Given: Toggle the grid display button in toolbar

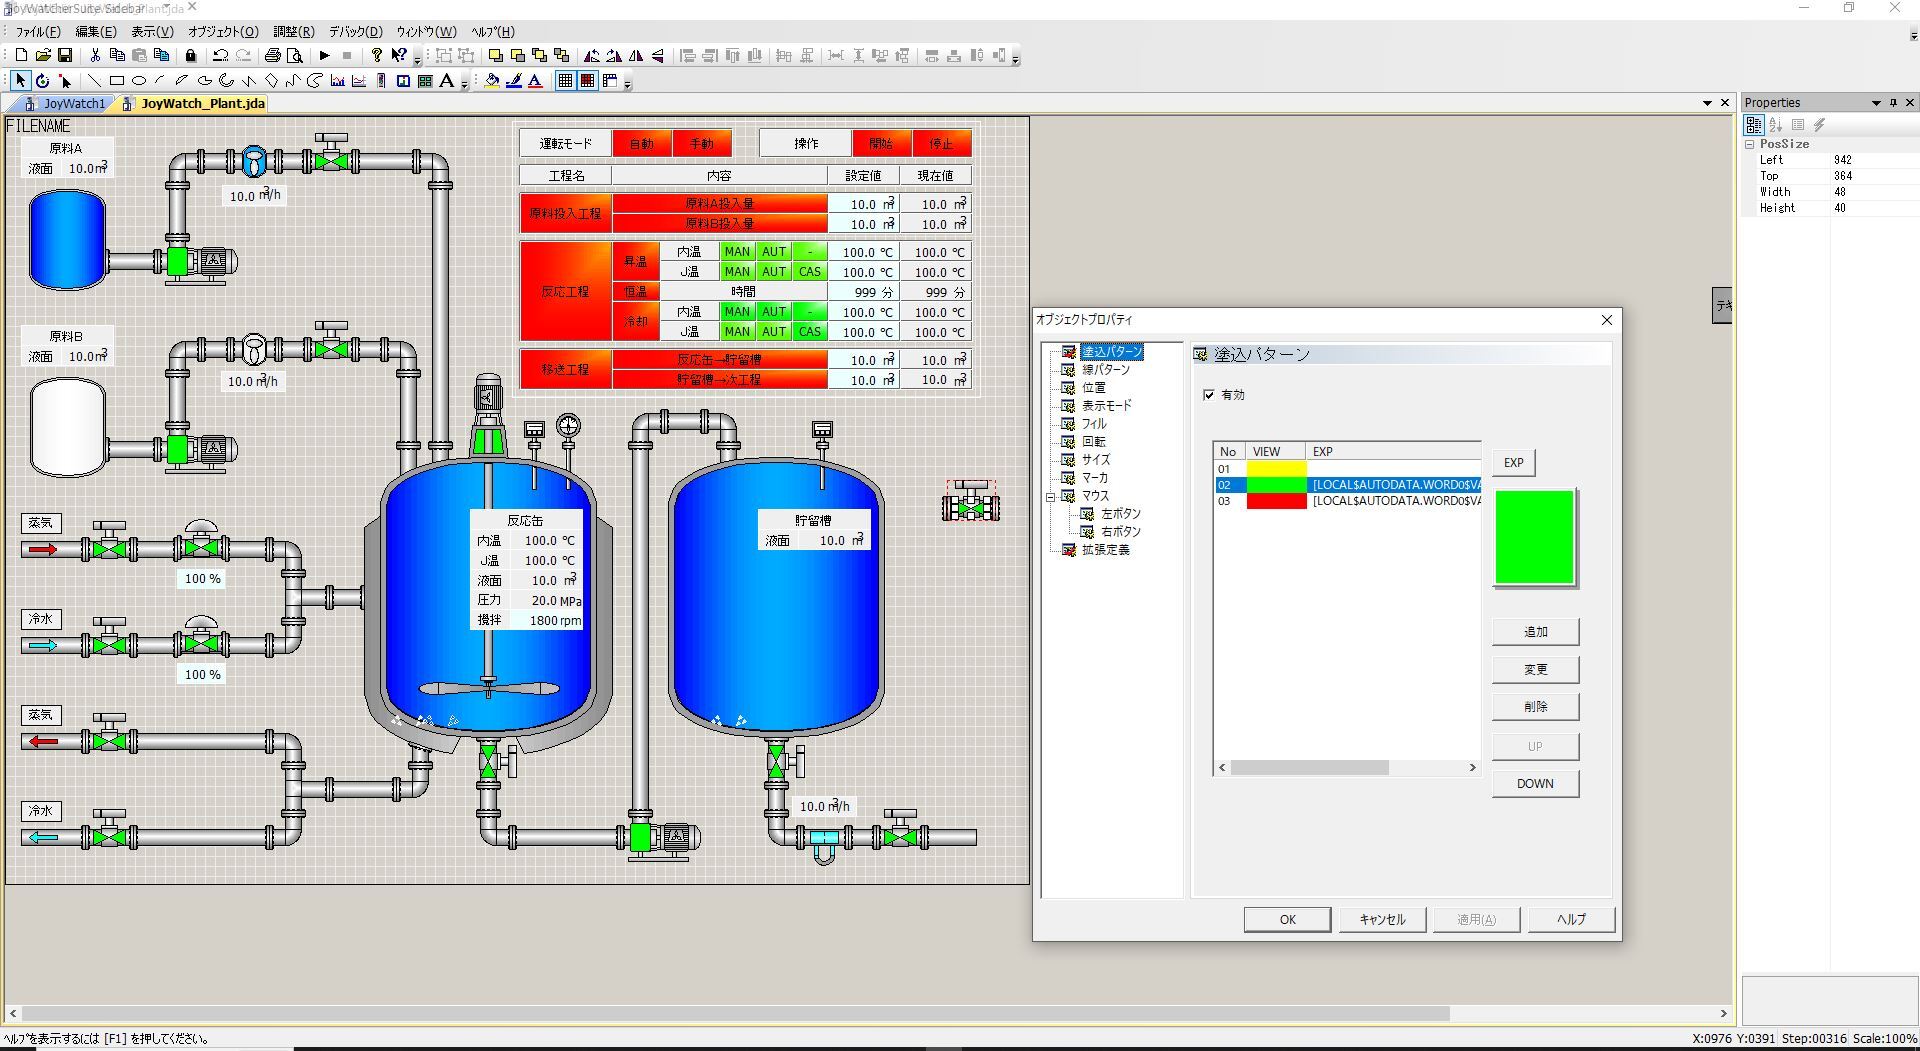Looking at the screenshot, I should point(565,81).
